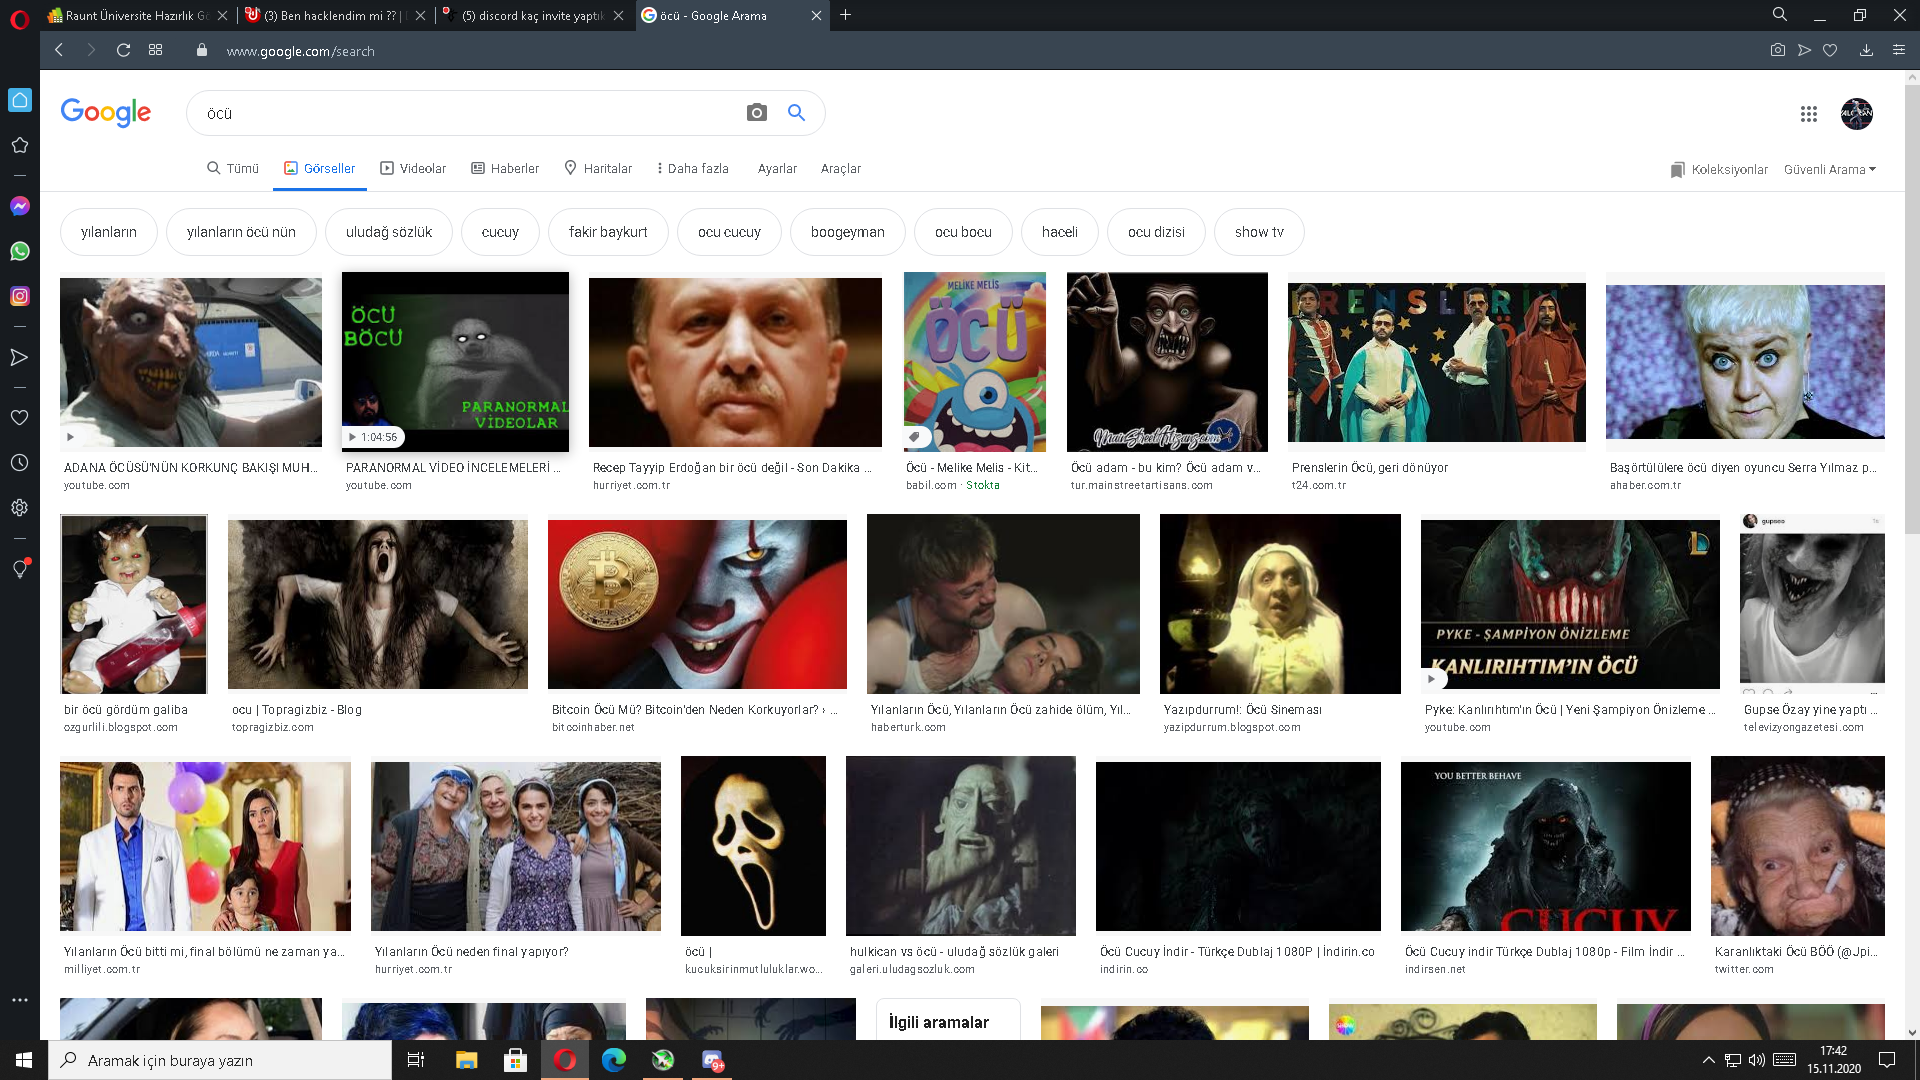Go back to previous page
The image size is (1920, 1080).
pyautogui.click(x=59, y=50)
